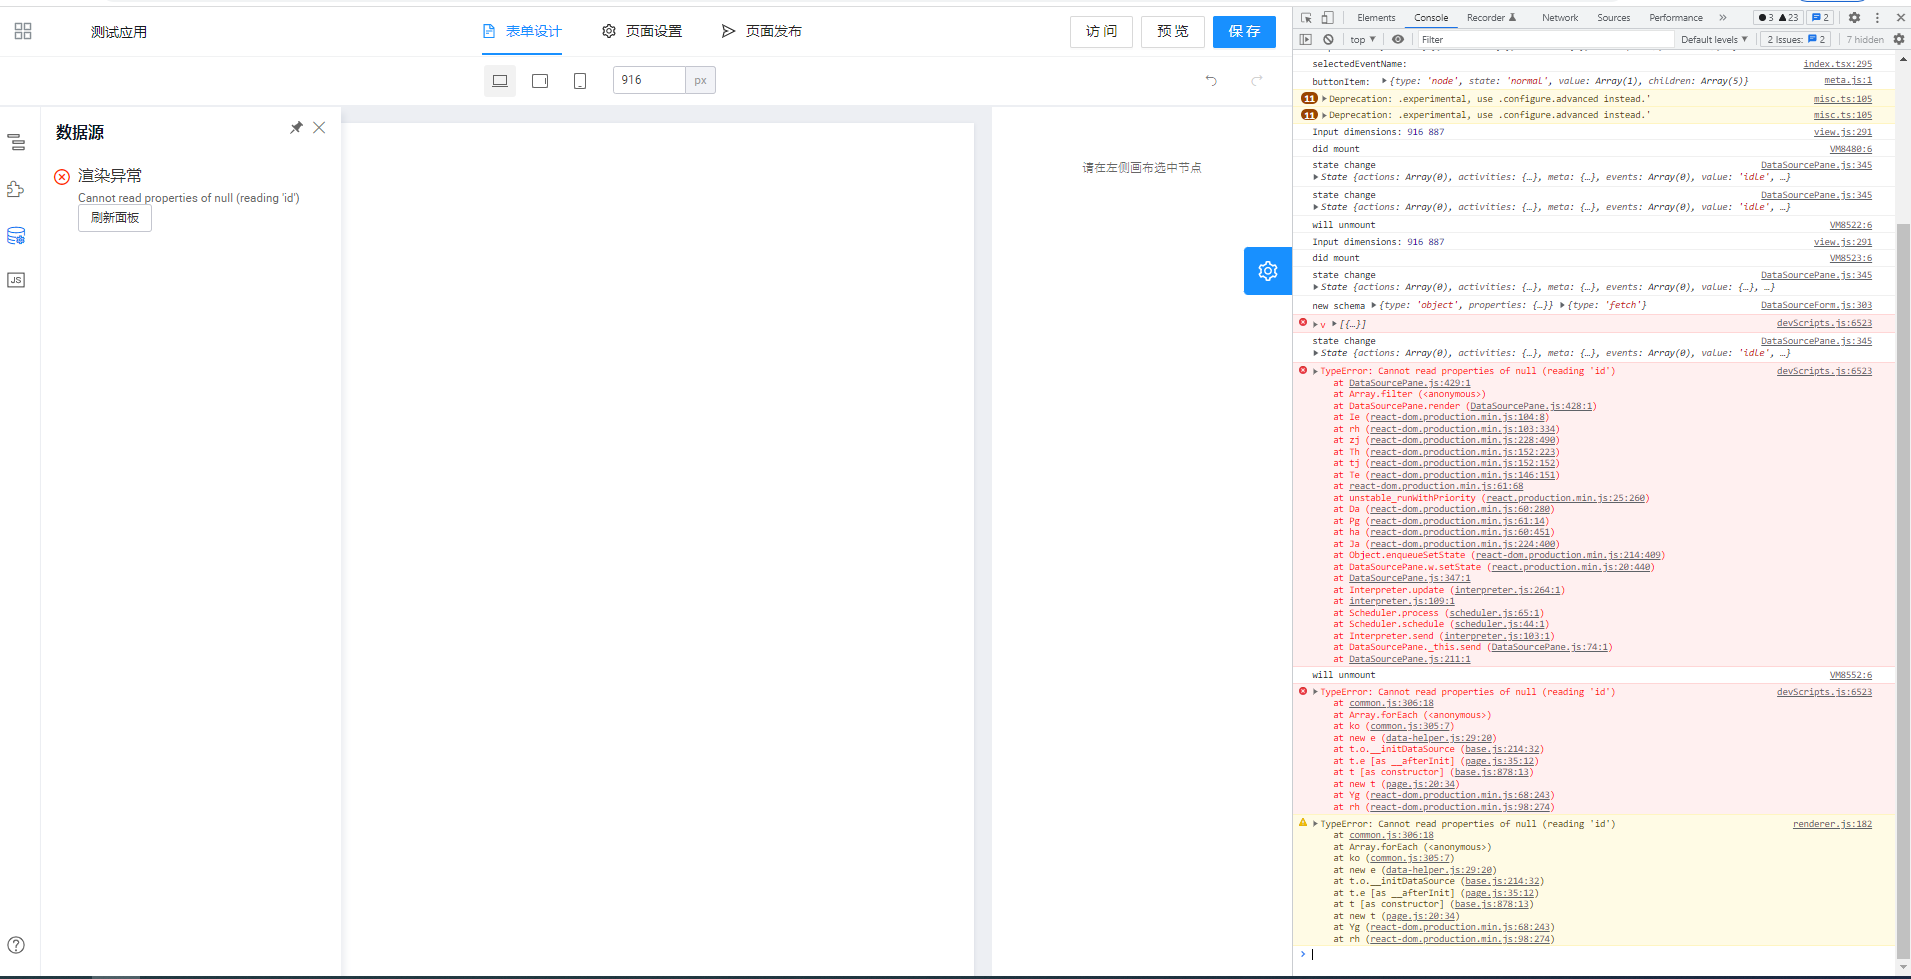Click in the Console Filter input field
This screenshot has width=1911, height=979.
point(1500,39)
